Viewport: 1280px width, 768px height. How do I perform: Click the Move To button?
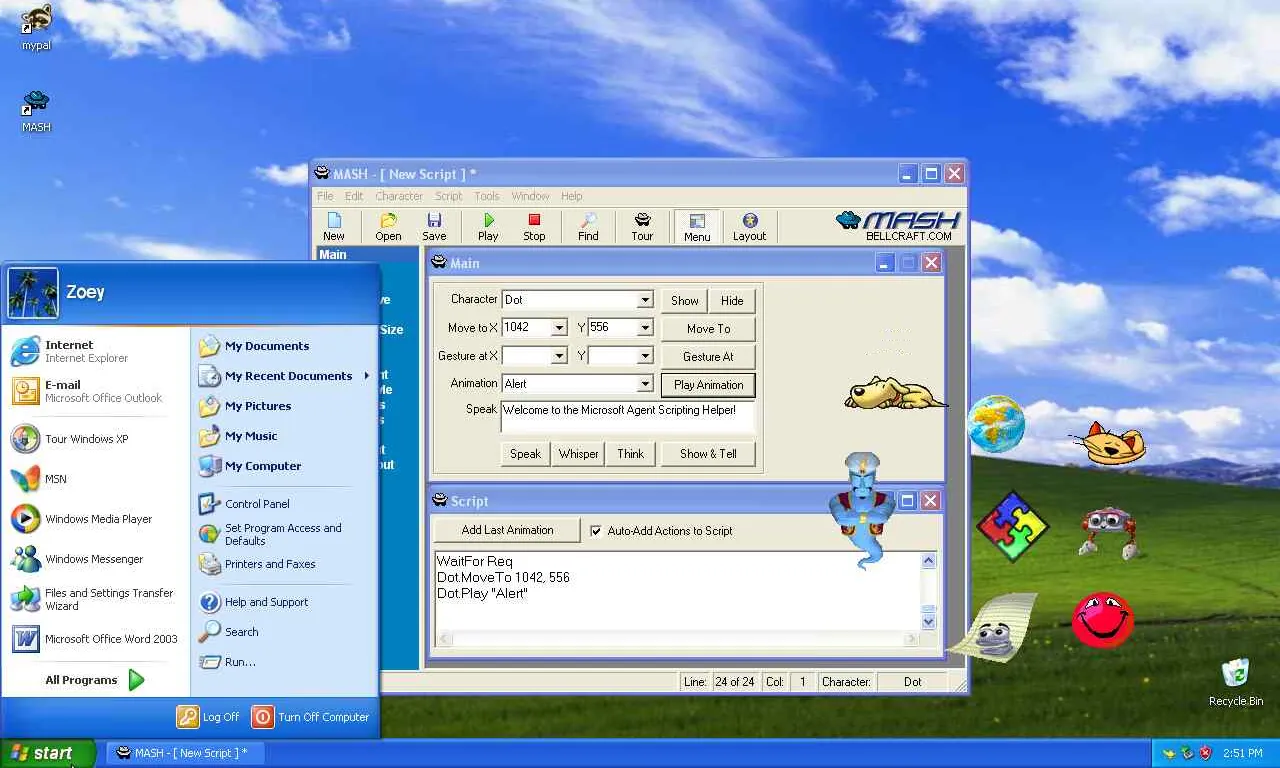click(x=708, y=328)
